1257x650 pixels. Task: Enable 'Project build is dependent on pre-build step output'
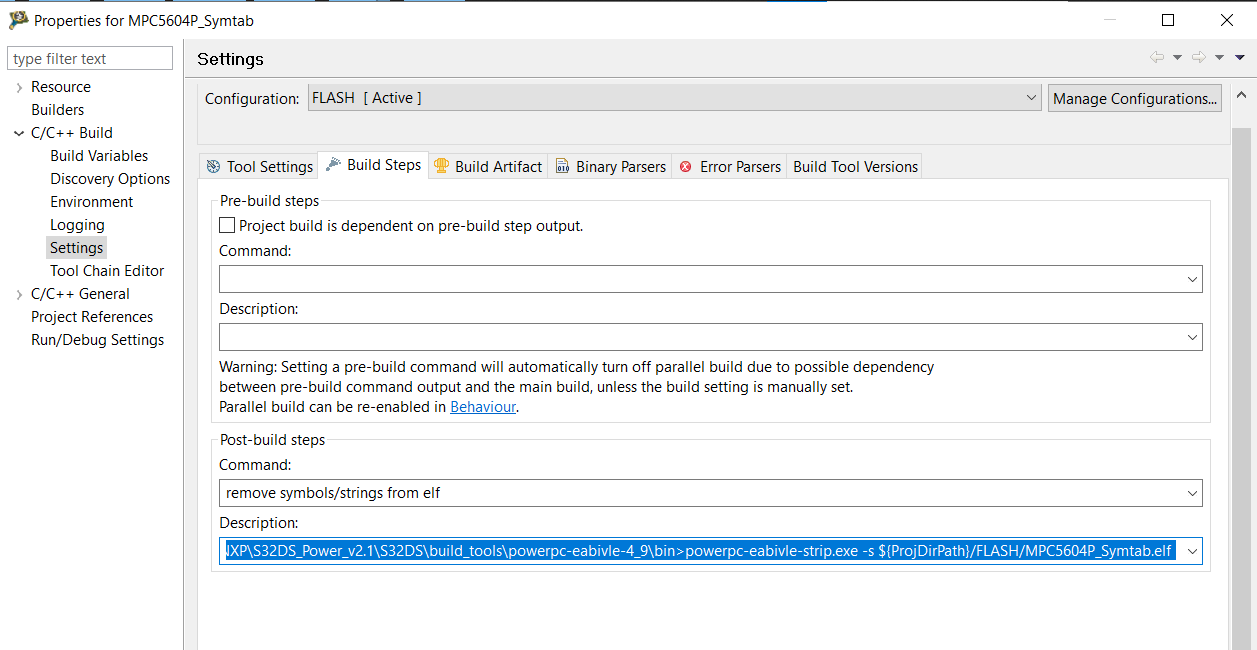pos(226,224)
